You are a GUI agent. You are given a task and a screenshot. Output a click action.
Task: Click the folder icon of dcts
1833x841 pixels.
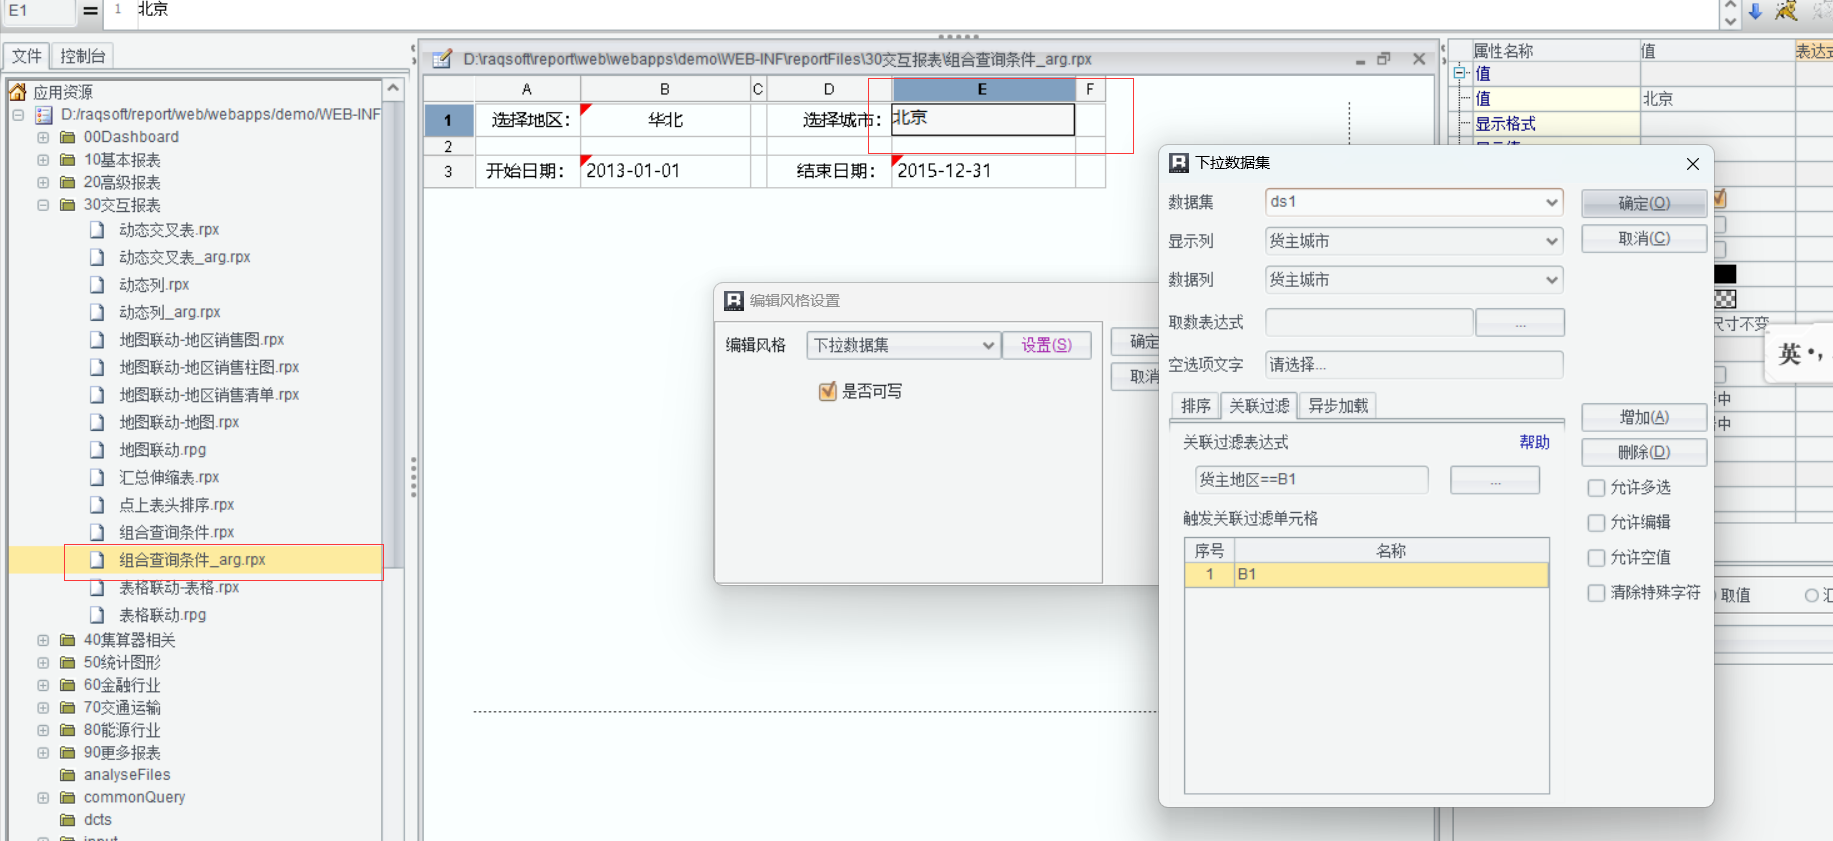[x=68, y=820]
